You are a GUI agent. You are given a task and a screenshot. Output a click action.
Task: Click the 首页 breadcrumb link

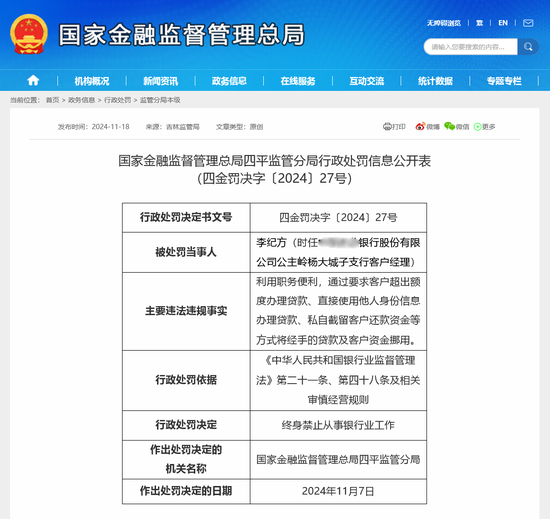pos(53,100)
